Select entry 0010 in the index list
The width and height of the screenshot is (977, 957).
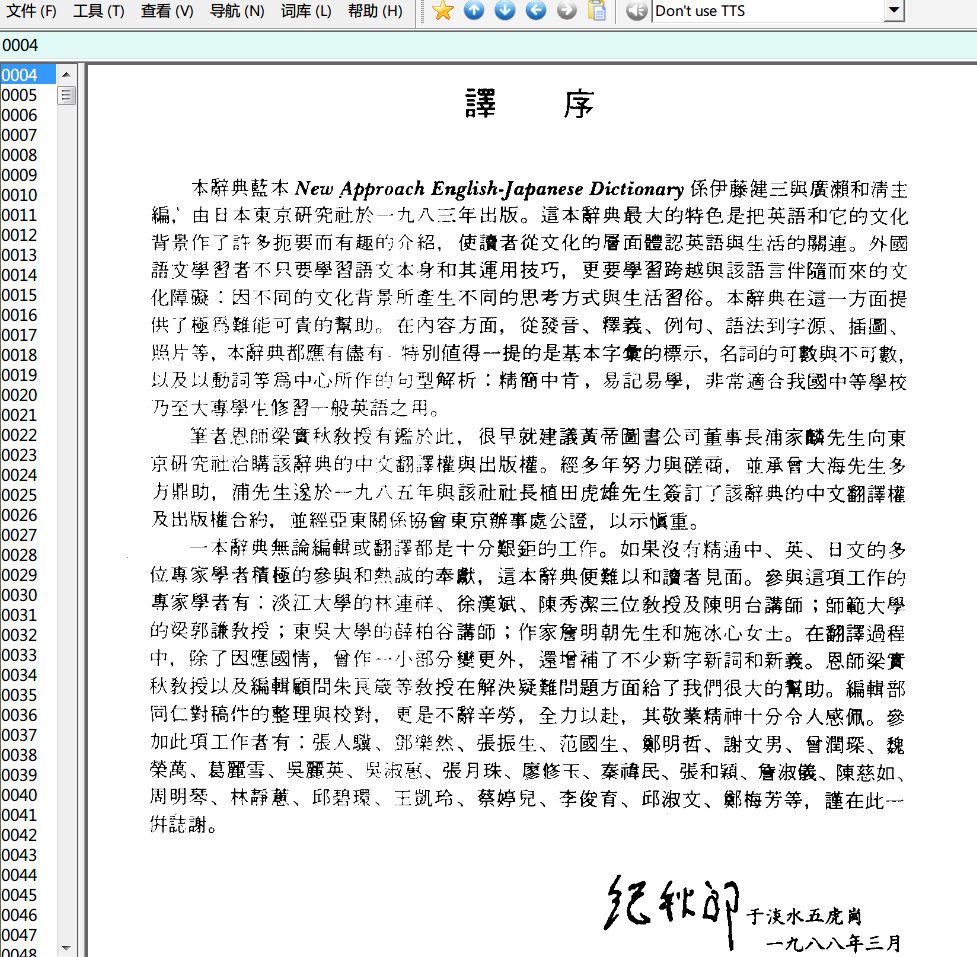[28, 195]
